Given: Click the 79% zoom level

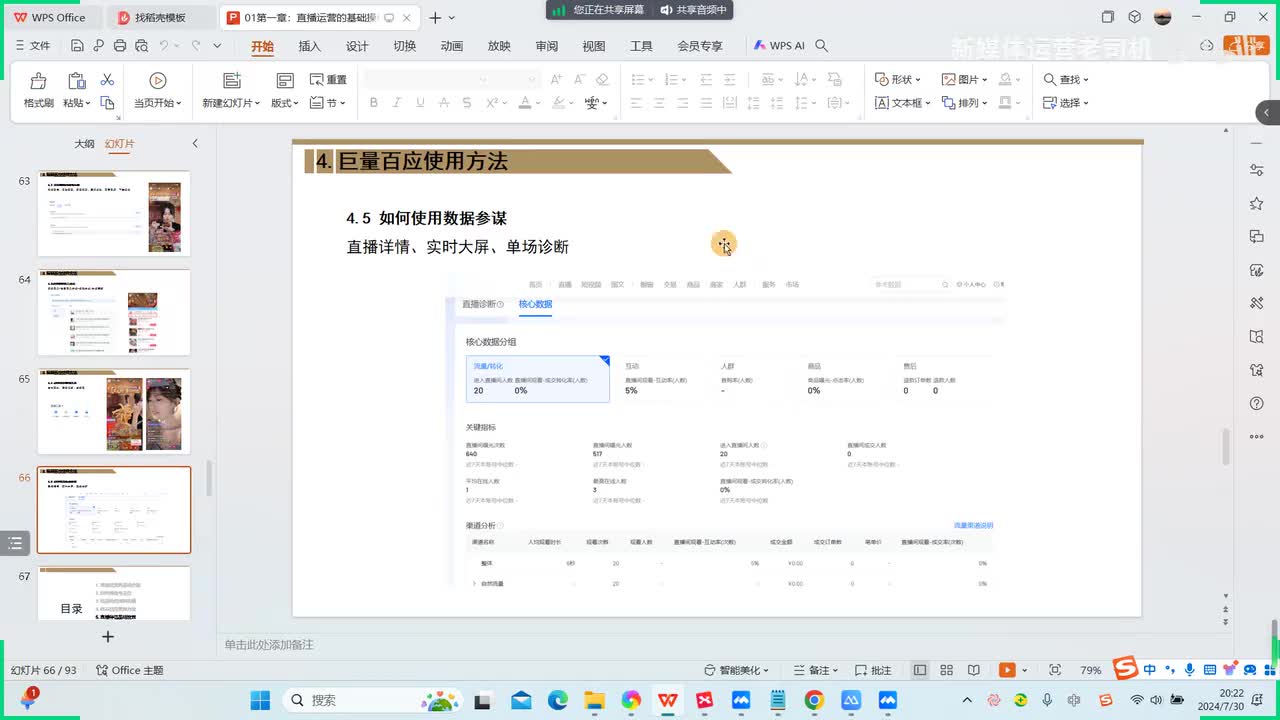Looking at the screenshot, I should 1091,670.
